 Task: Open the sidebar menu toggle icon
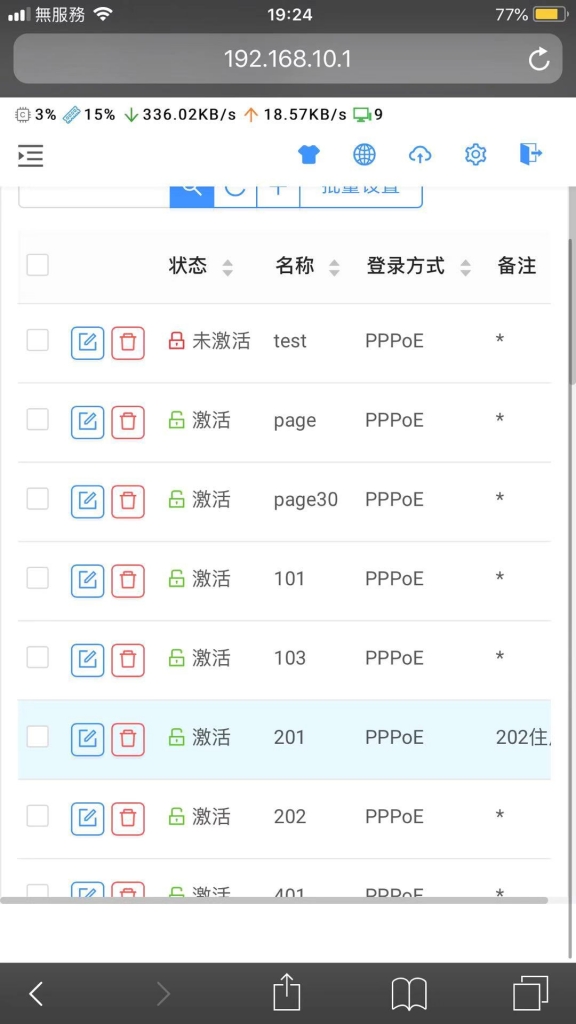pyautogui.click(x=30, y=155)
